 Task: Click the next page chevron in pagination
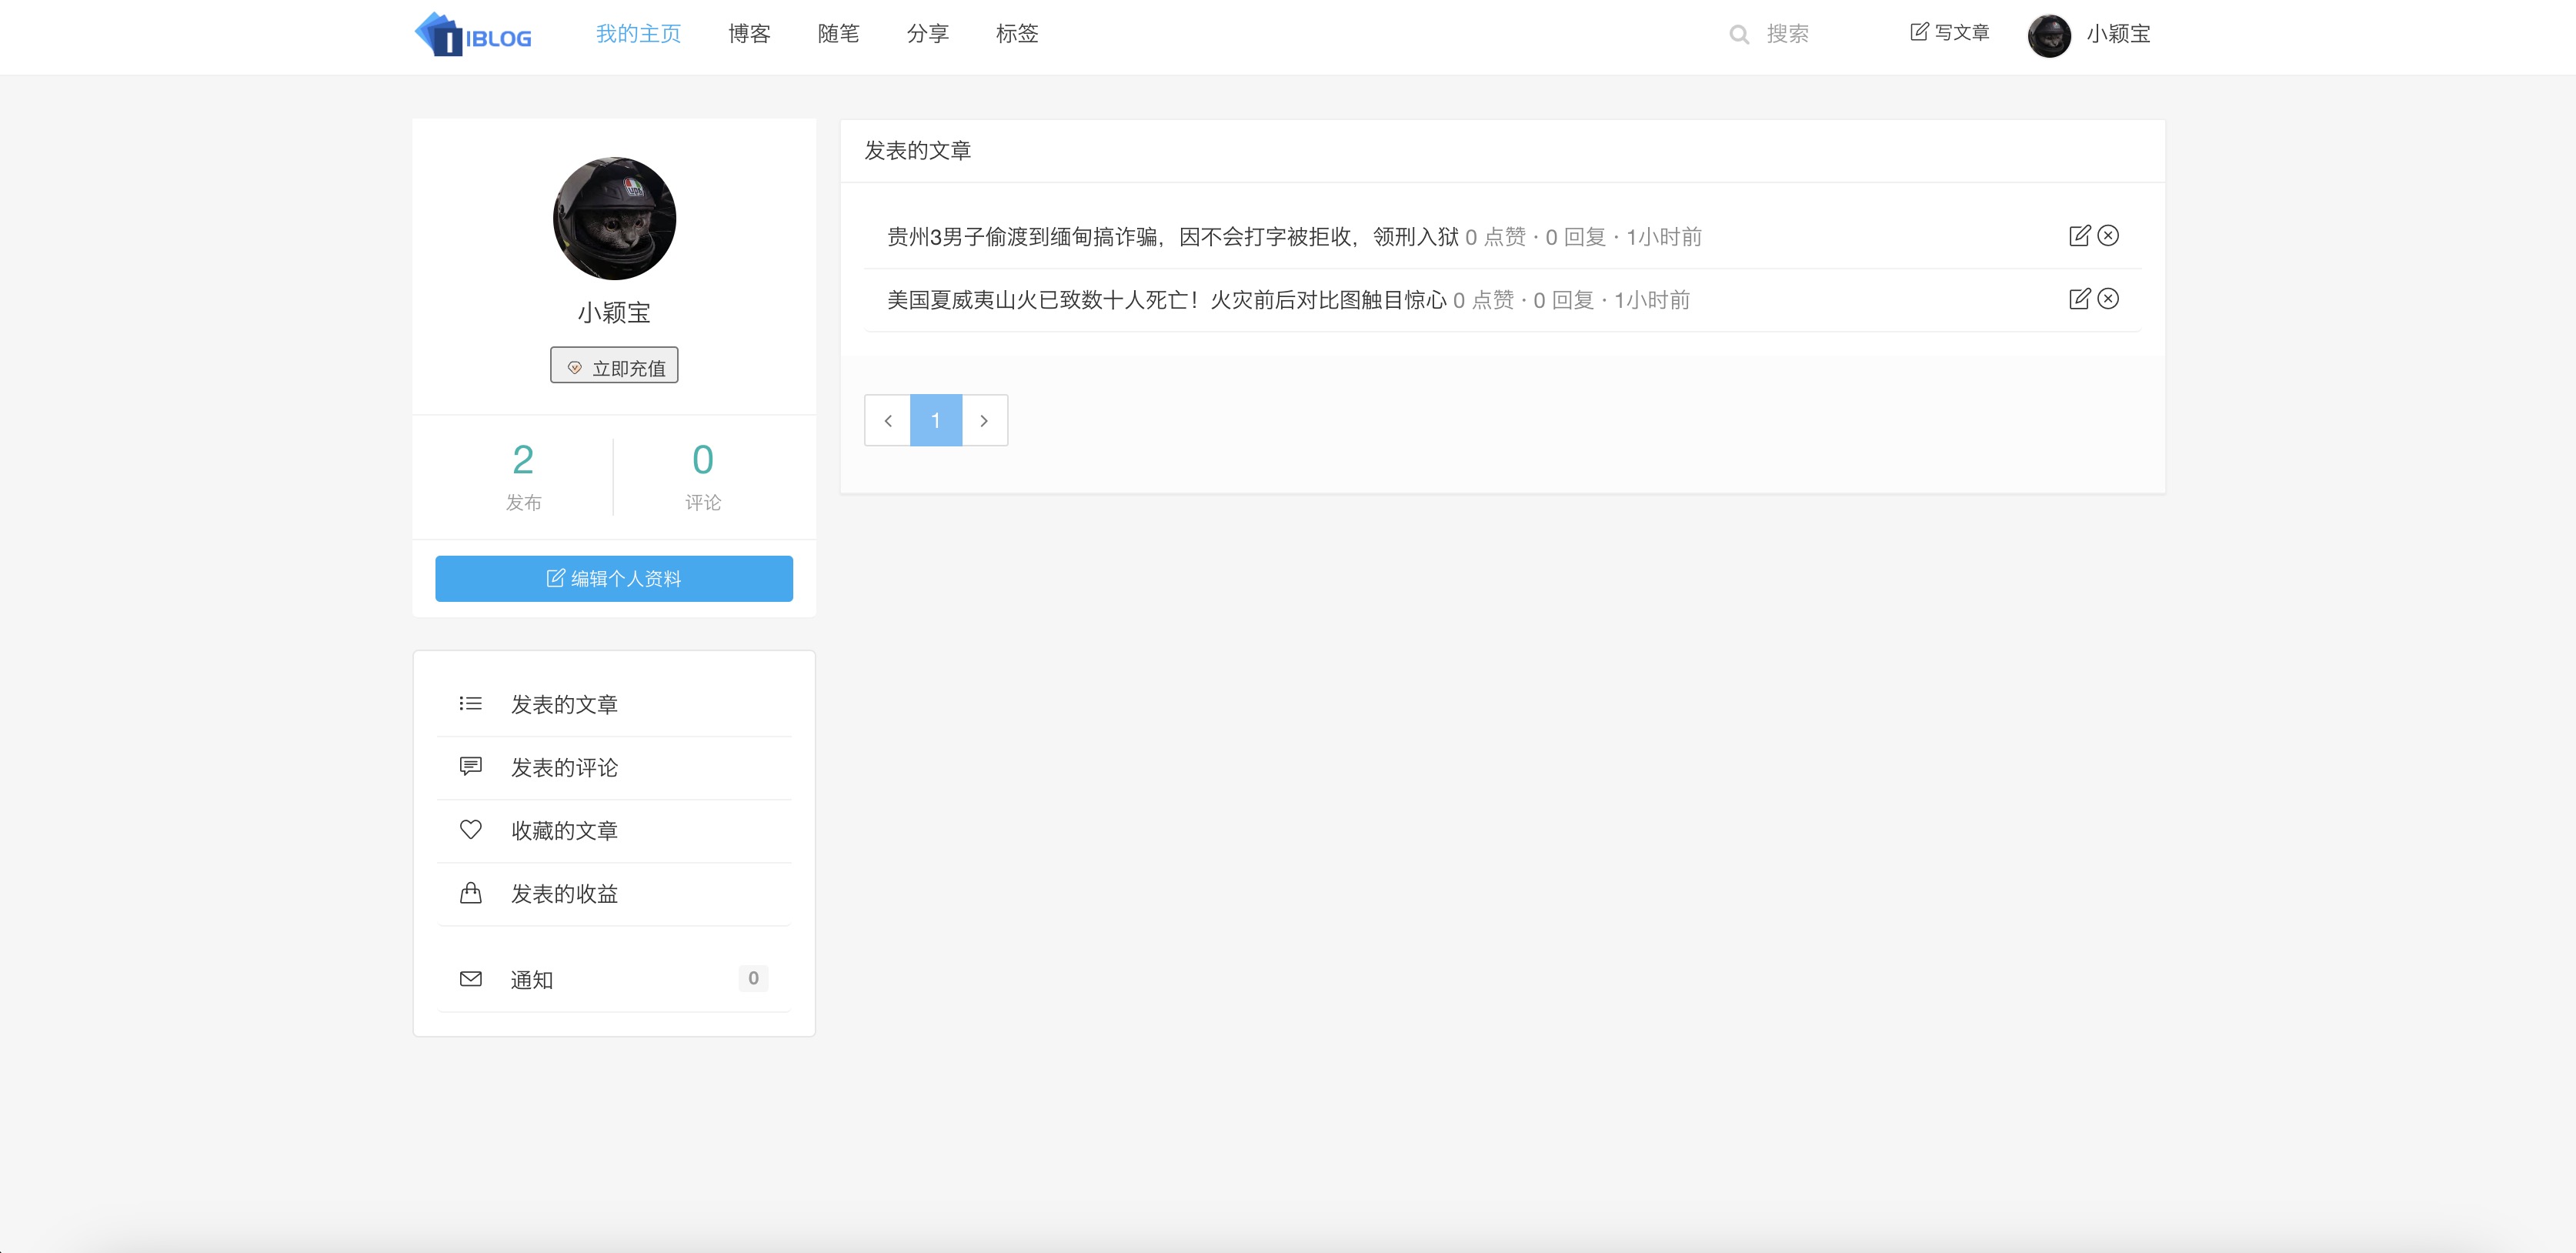tap(984, 420)
